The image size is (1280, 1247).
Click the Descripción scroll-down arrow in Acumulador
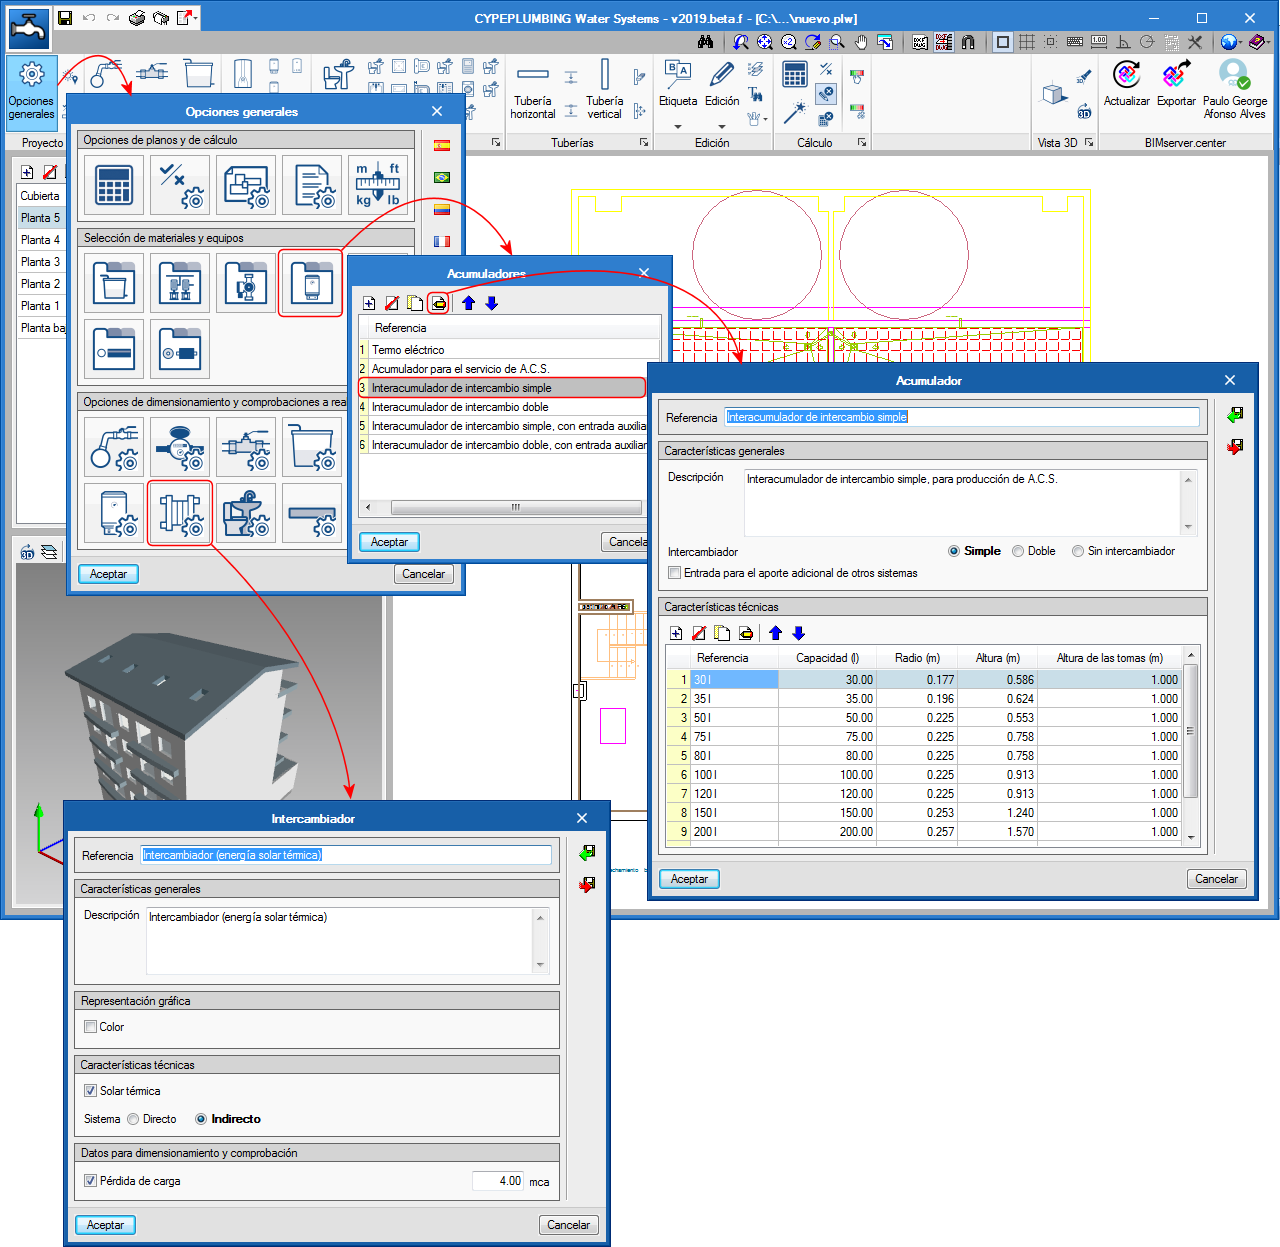pos(1188,527)
